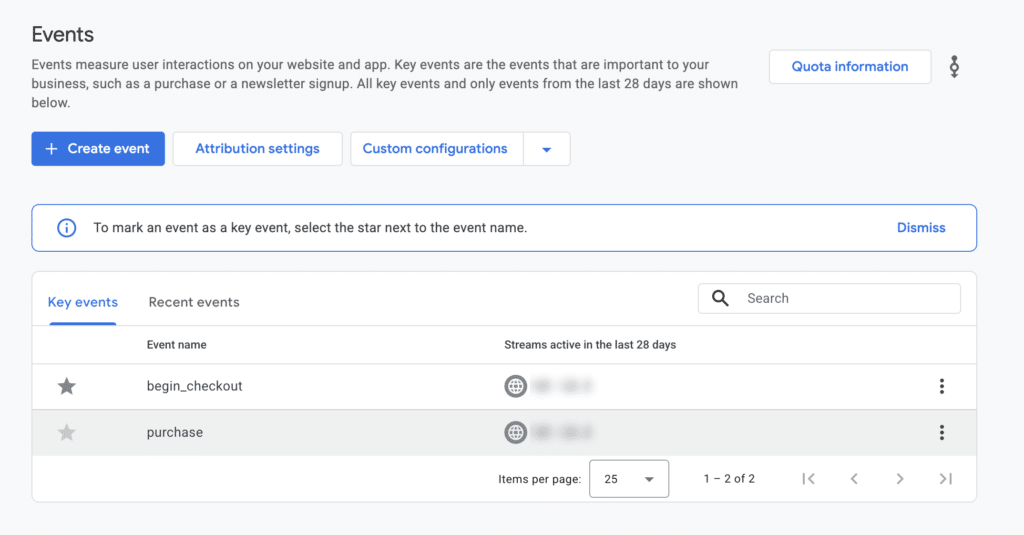Open the Items per page dropdown
1024x535 pixels.
[x=629, y=479]
